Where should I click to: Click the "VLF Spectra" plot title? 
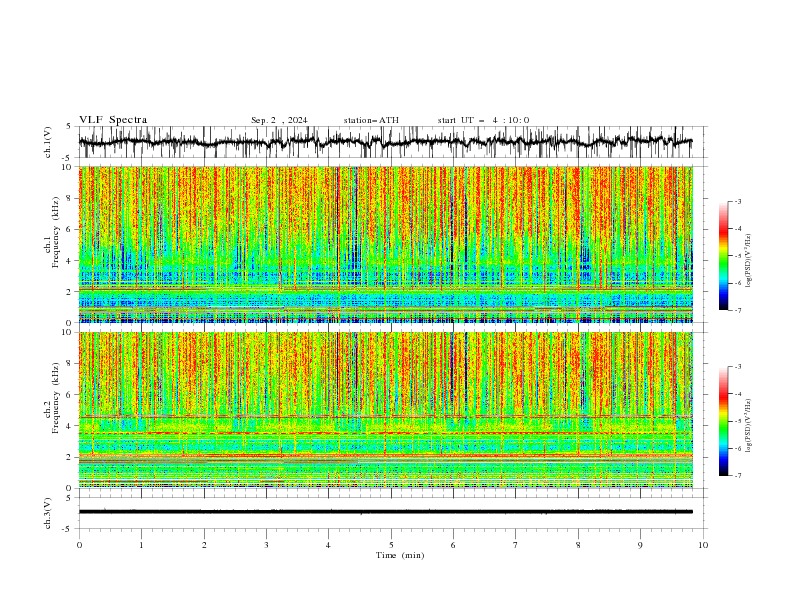click(x=113, y=120)
